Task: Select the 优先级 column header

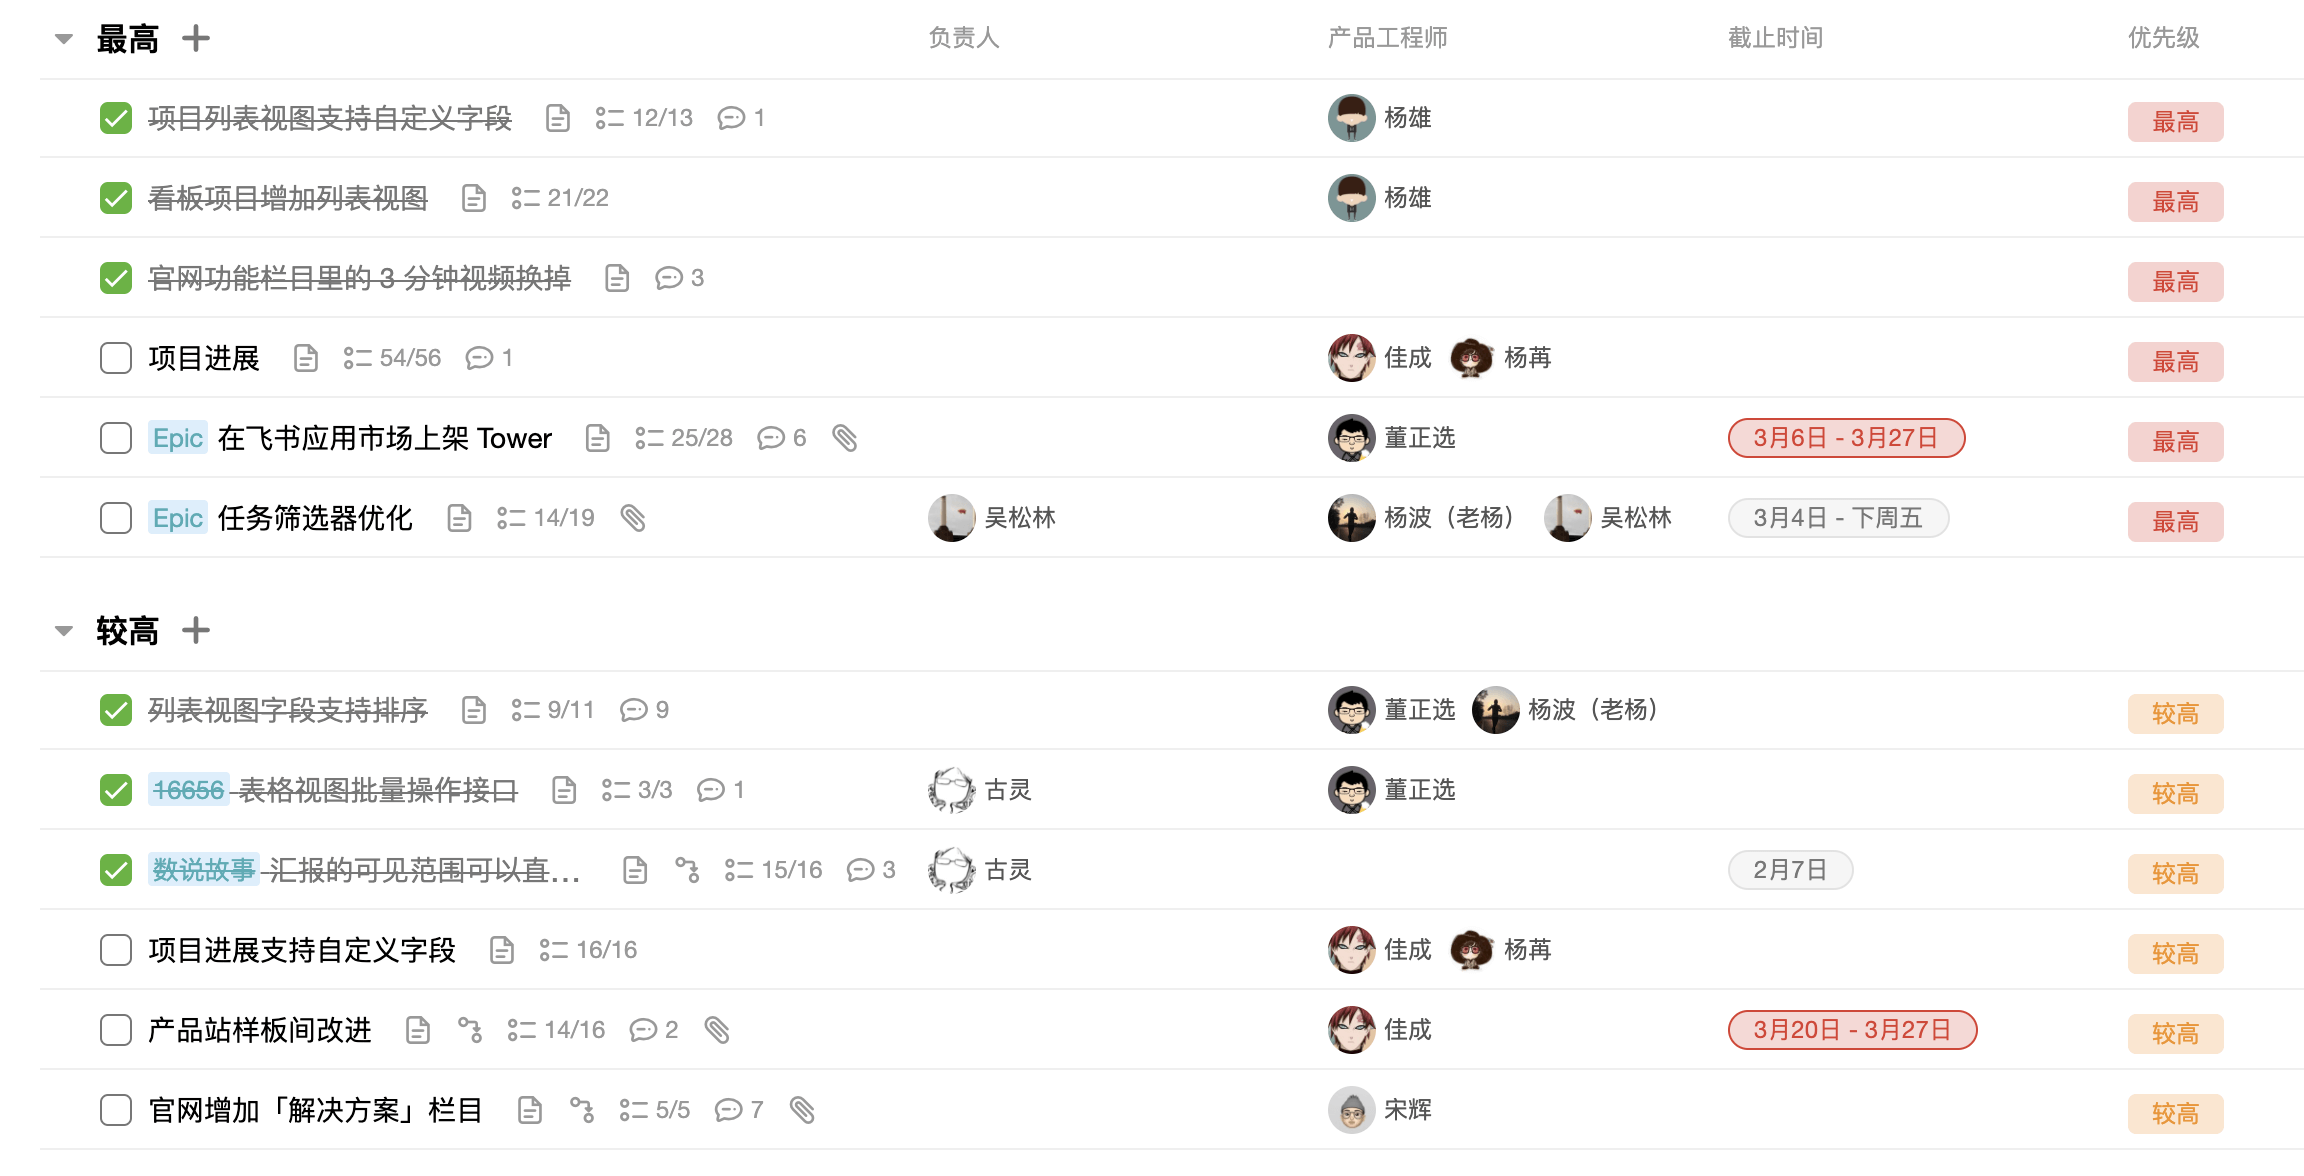Action: click(2164, 38)
